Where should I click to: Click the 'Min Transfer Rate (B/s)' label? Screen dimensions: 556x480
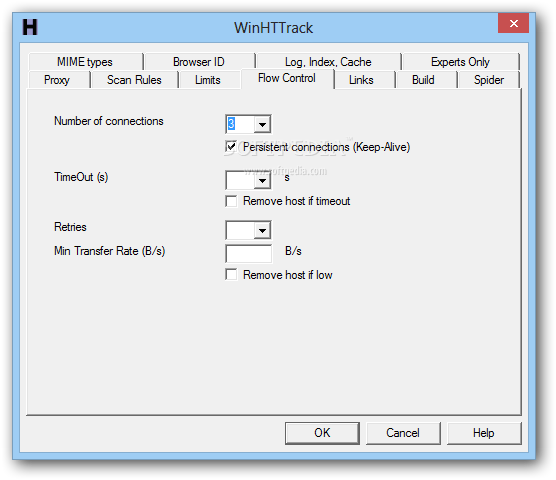[110, 251]
